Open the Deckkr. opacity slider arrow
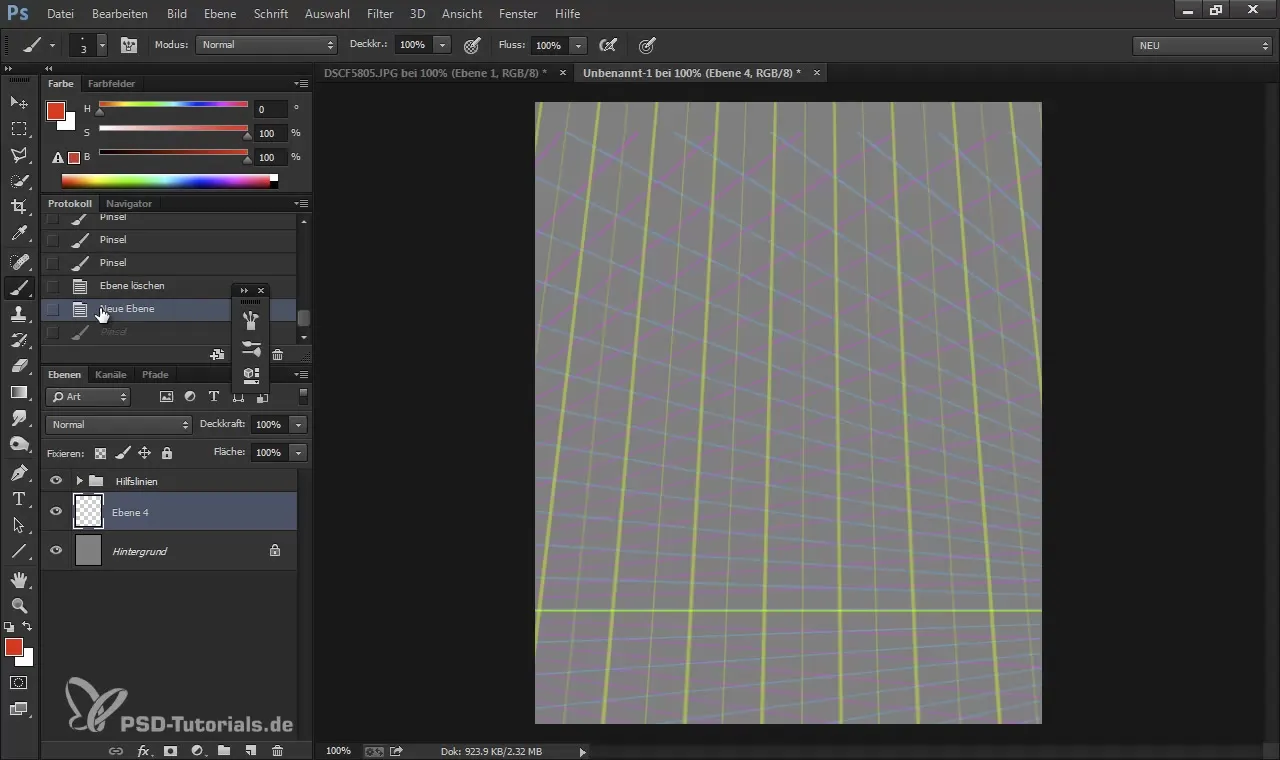The width and height of the screenshot is (1280, 760). coord(442,45)
